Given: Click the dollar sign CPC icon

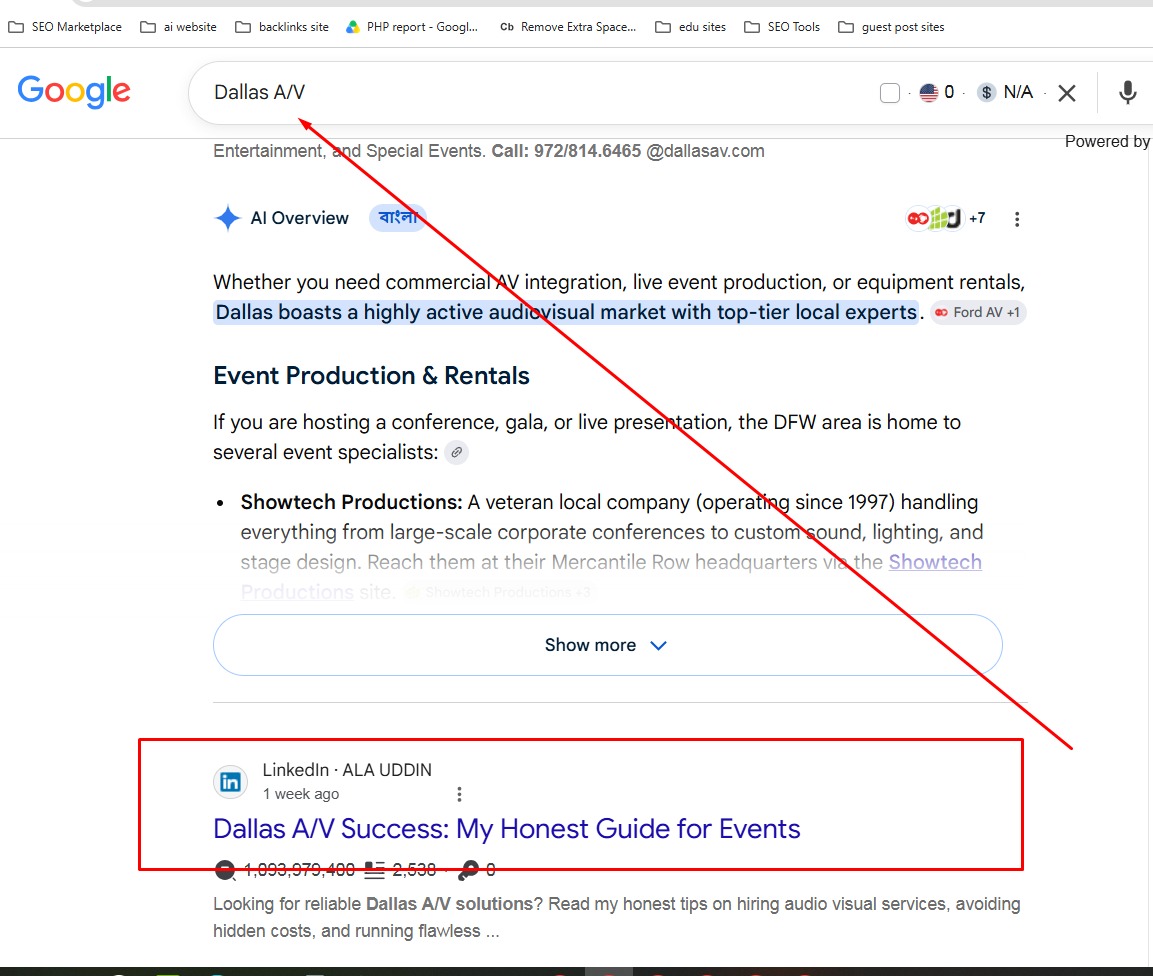Looking at the screenshot, I should (x=987, y=93).
